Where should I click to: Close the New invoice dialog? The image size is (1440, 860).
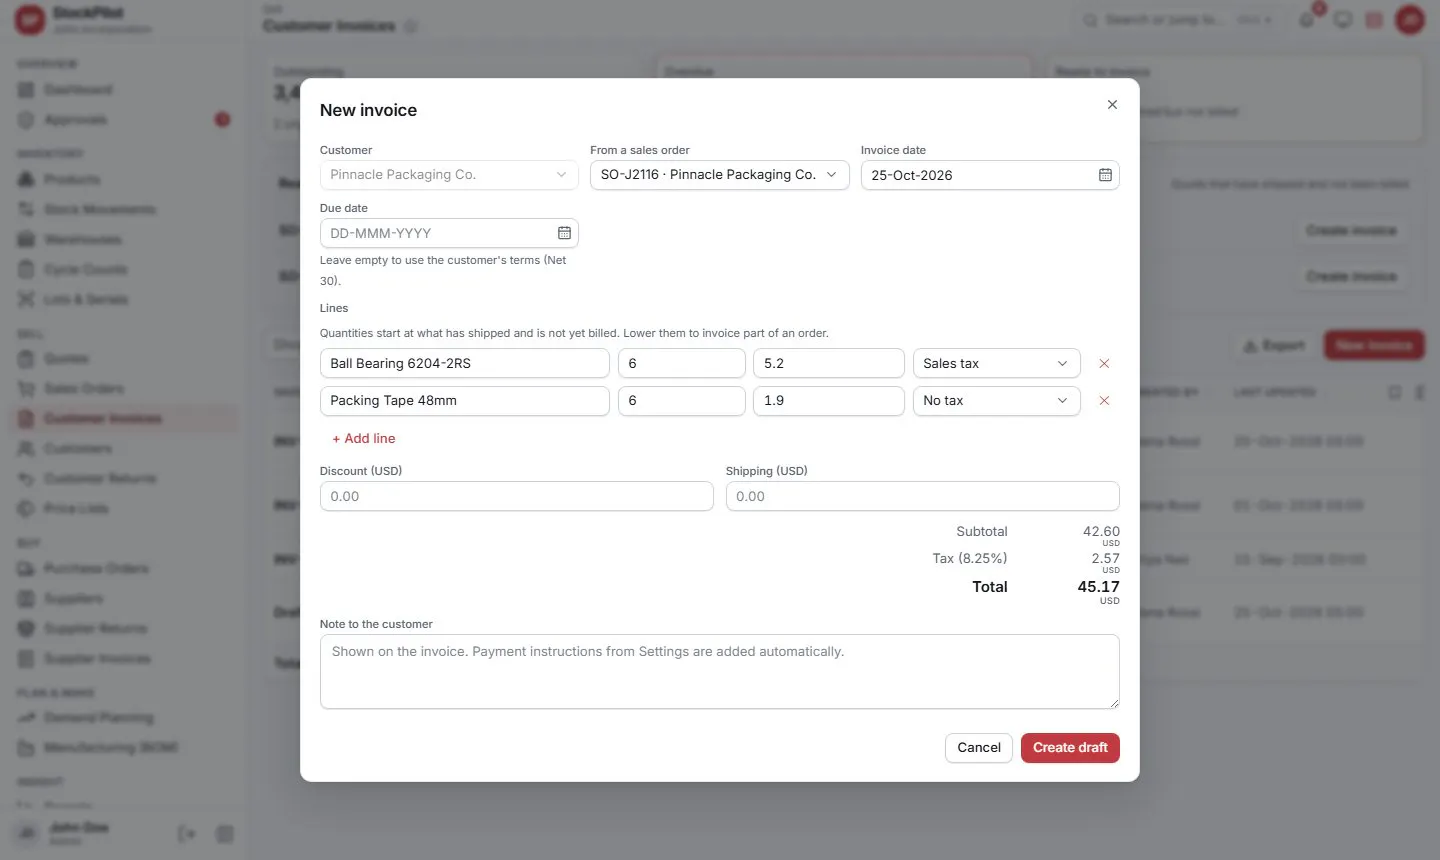(x=1112, y=105)
